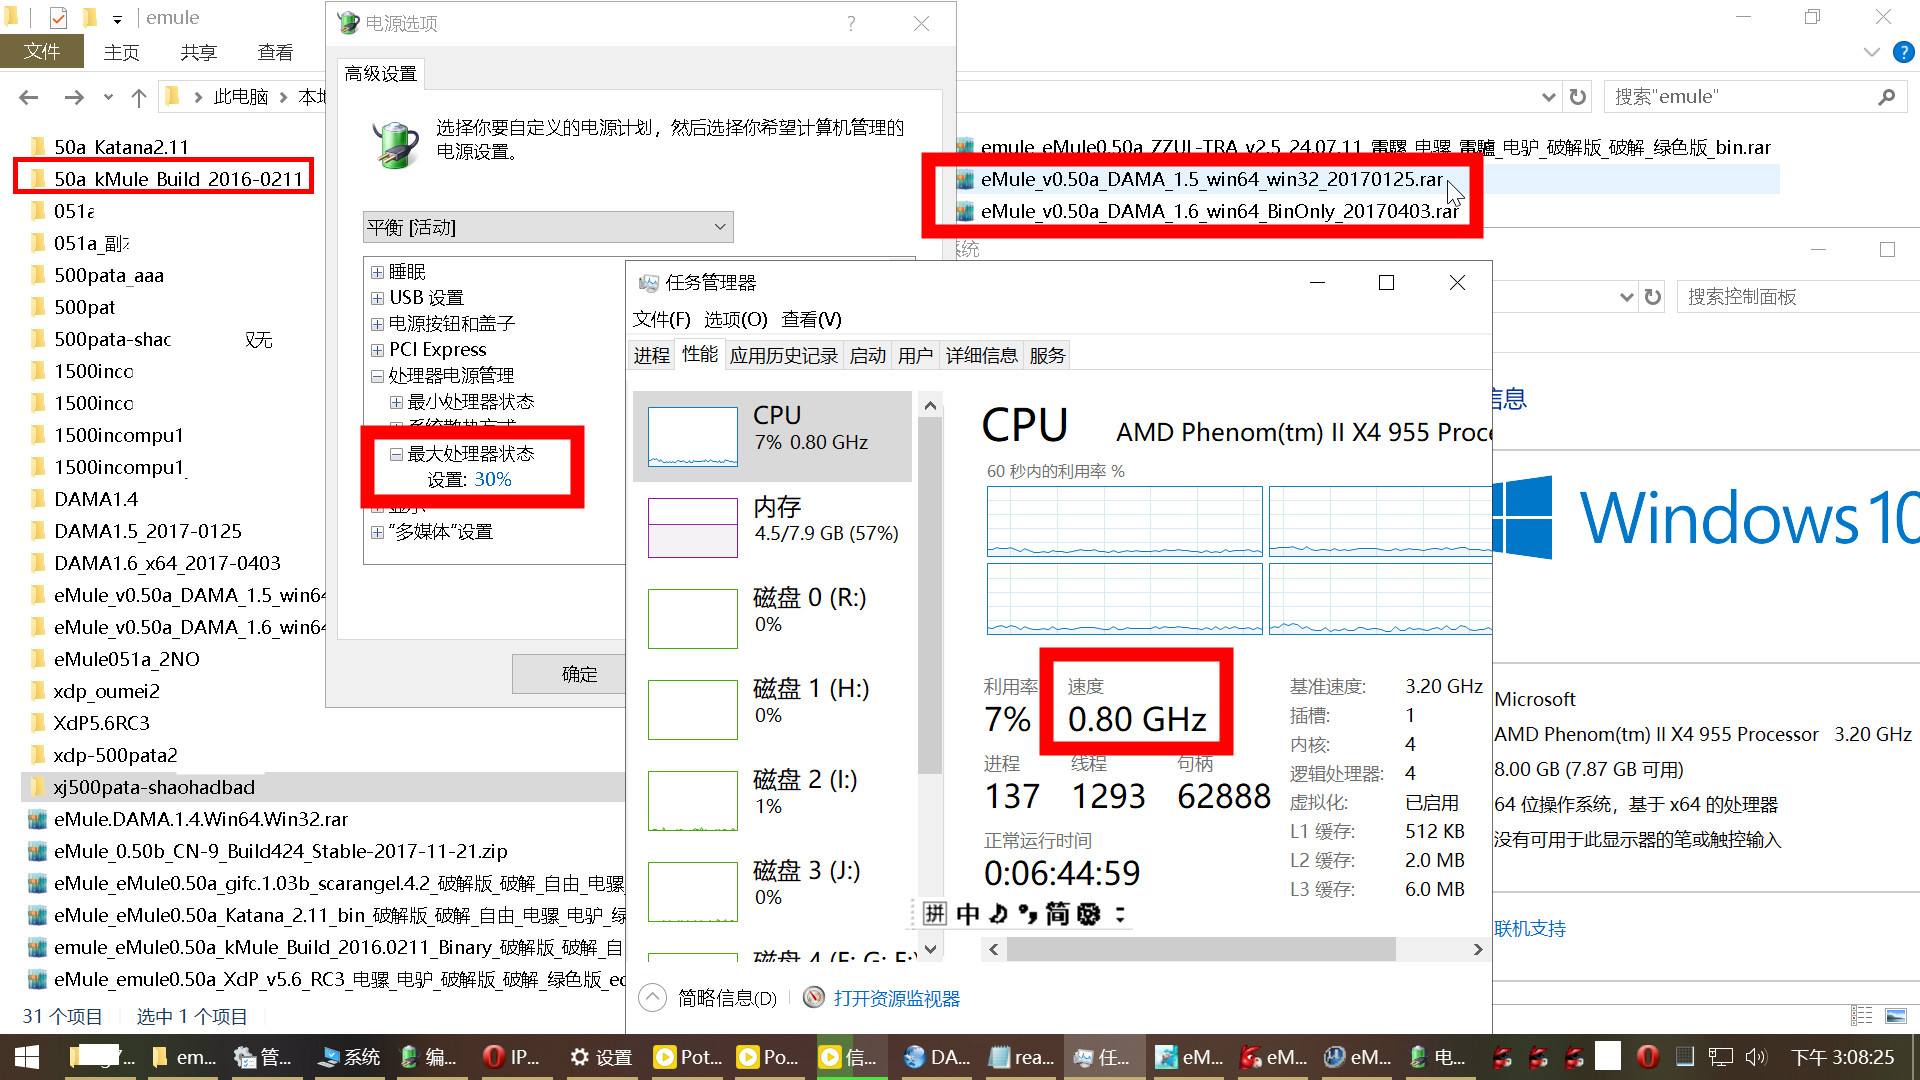Click the 联机支持 link in System window
The height and width of the screenshot is (1080, 1920).
coord(1530,928)
